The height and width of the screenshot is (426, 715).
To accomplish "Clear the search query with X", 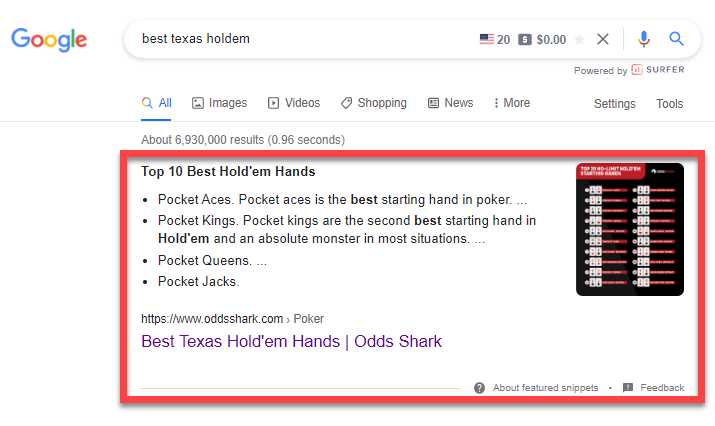I will coord(603,40).
